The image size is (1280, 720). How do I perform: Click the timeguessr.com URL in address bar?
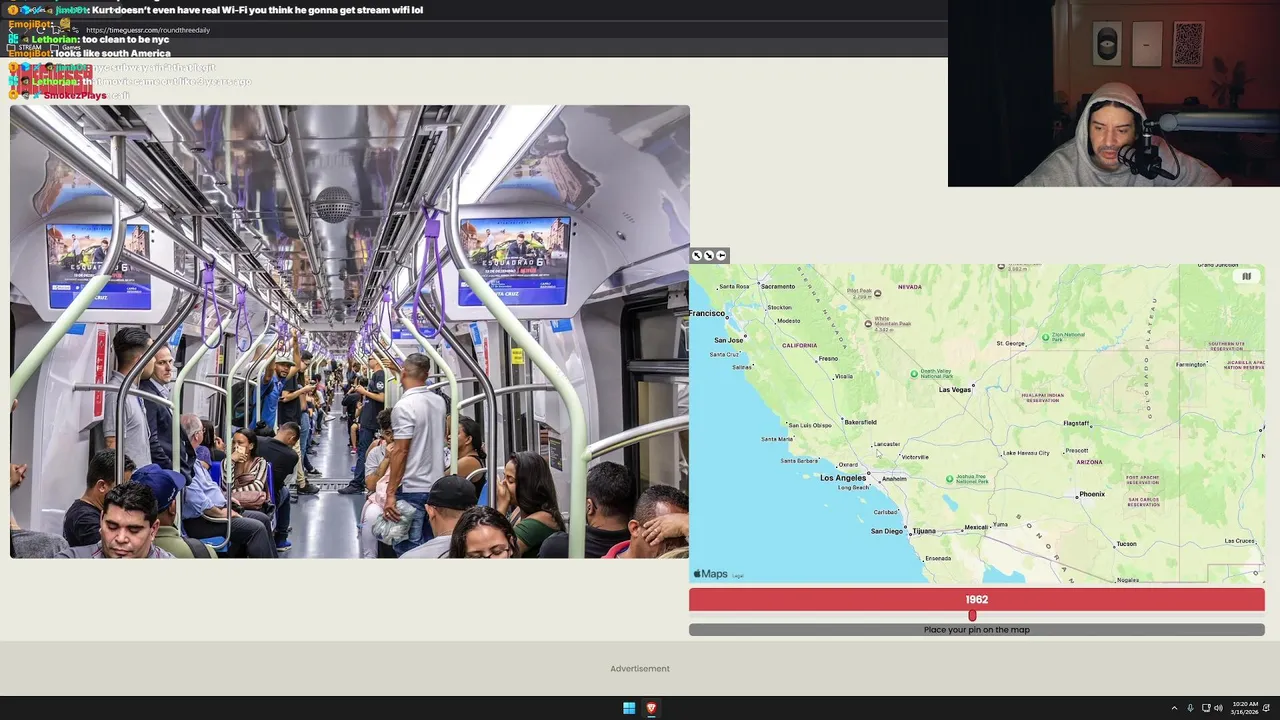(148, 30)
